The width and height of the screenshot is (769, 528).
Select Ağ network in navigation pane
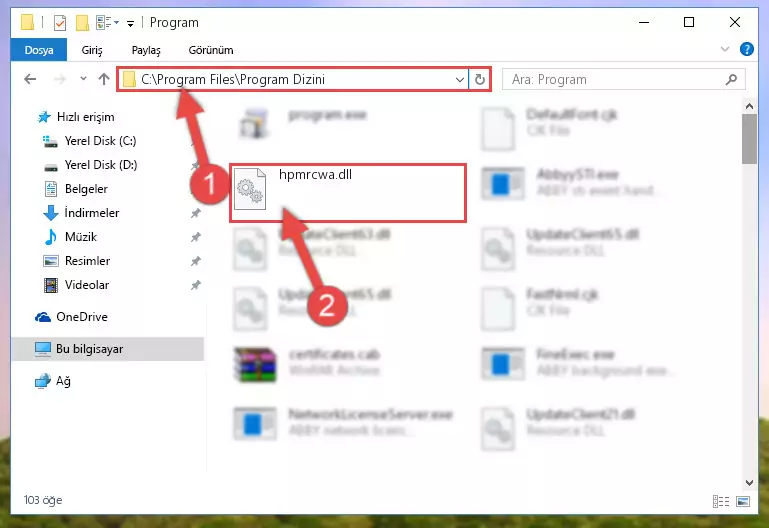[53, 381]
